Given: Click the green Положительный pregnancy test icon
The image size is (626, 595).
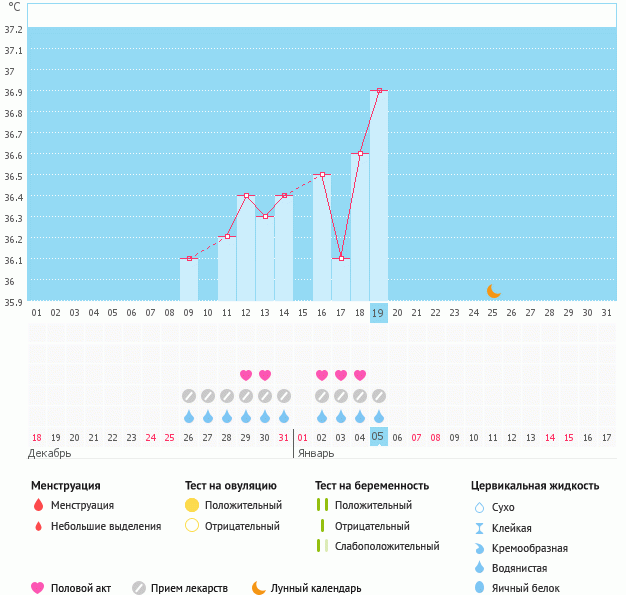Looking at the screenshot, I should point(322,506).
